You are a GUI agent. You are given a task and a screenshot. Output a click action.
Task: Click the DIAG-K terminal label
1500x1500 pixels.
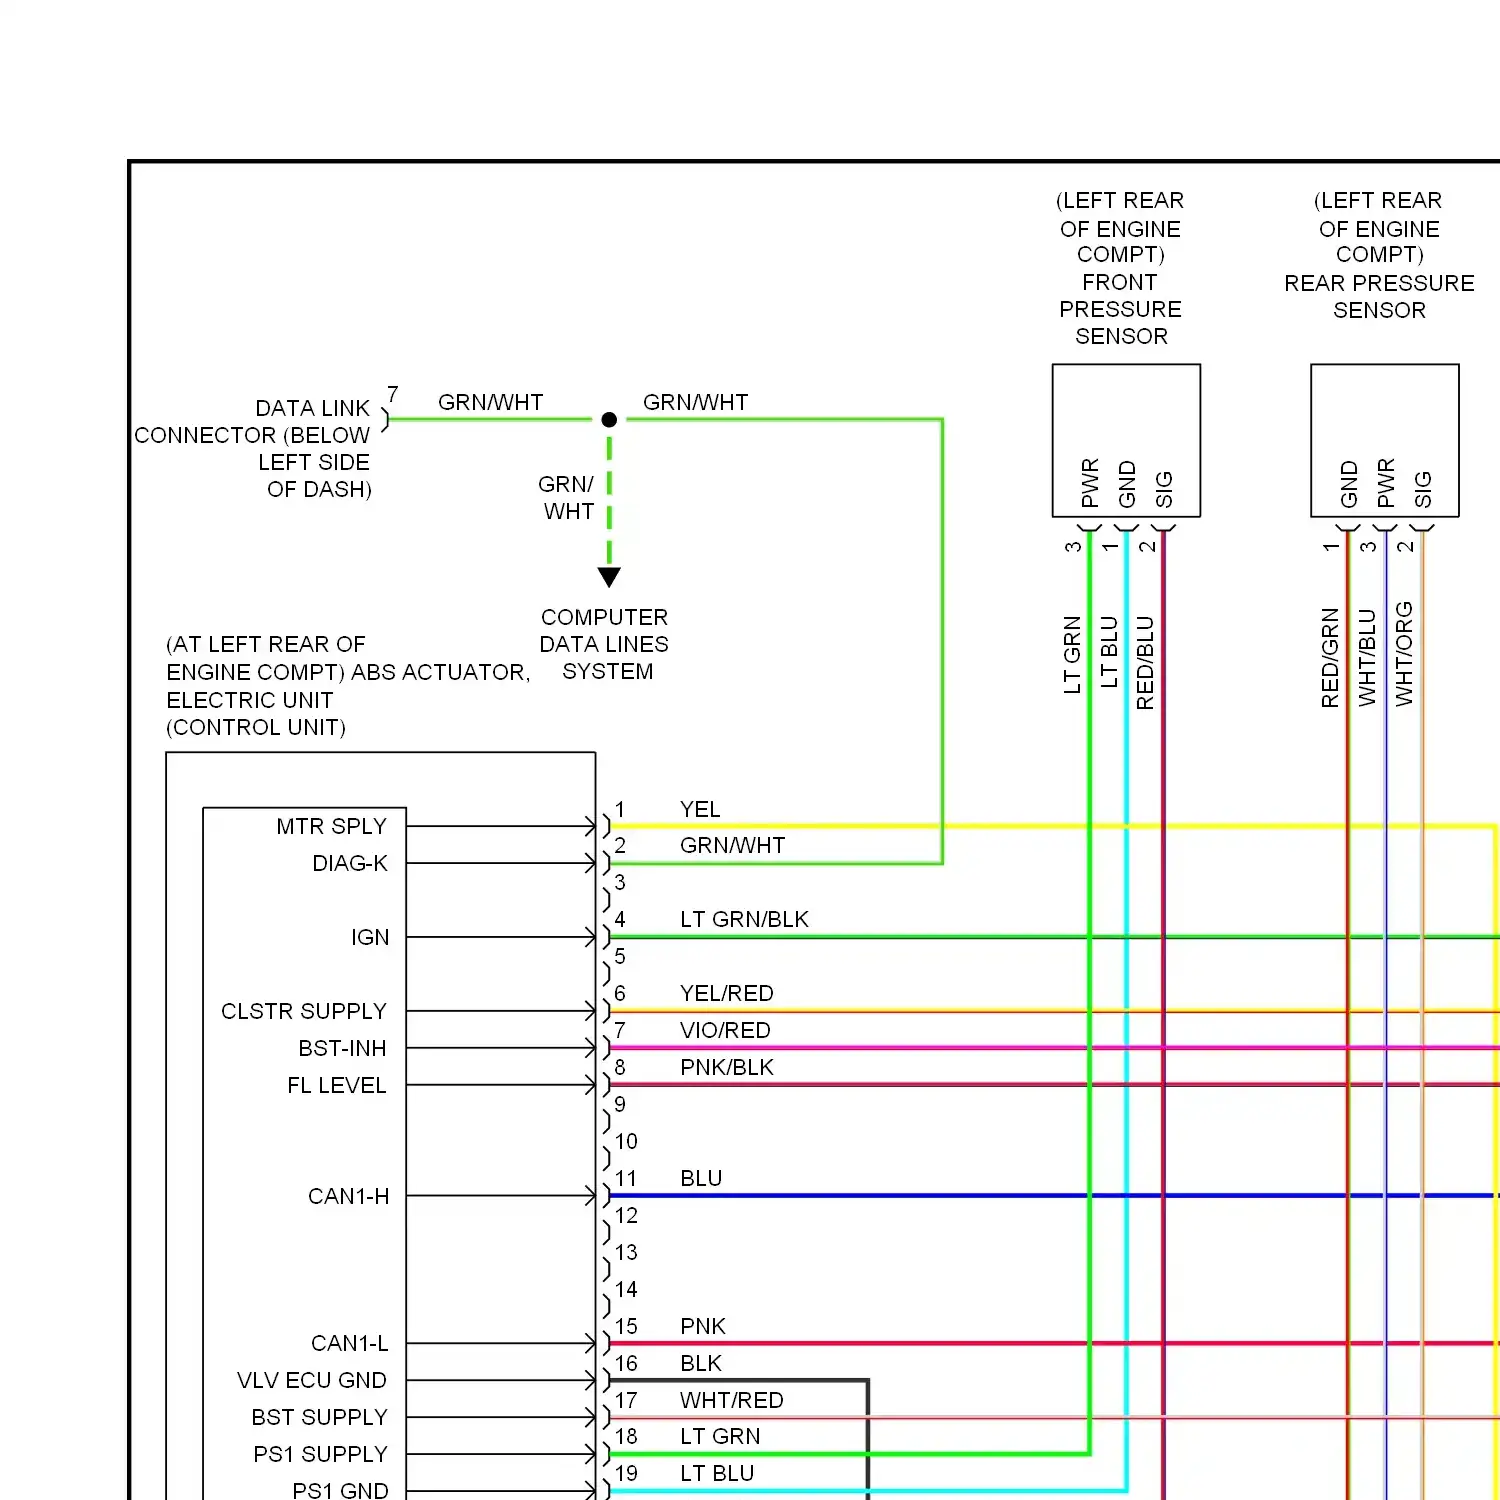click(350, 863)
